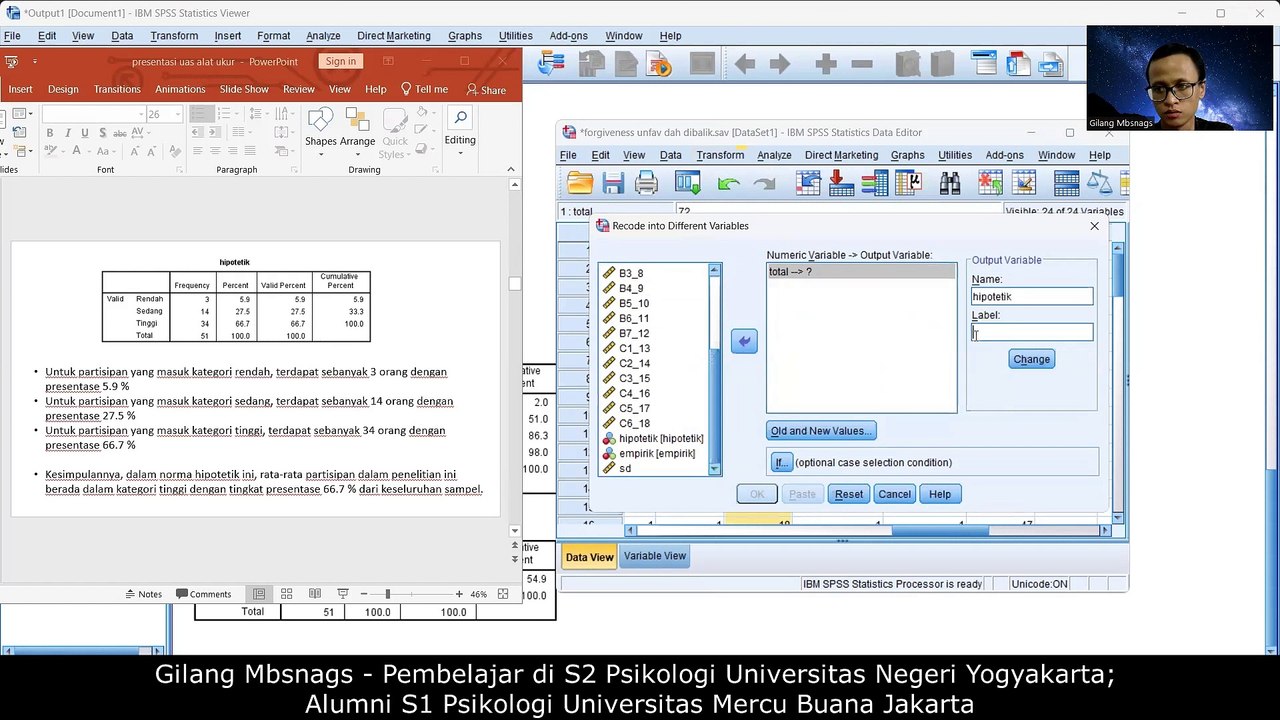
Task: Click variable list vertical scrollbar in Recode dialog
Action: tap(715, 369)
